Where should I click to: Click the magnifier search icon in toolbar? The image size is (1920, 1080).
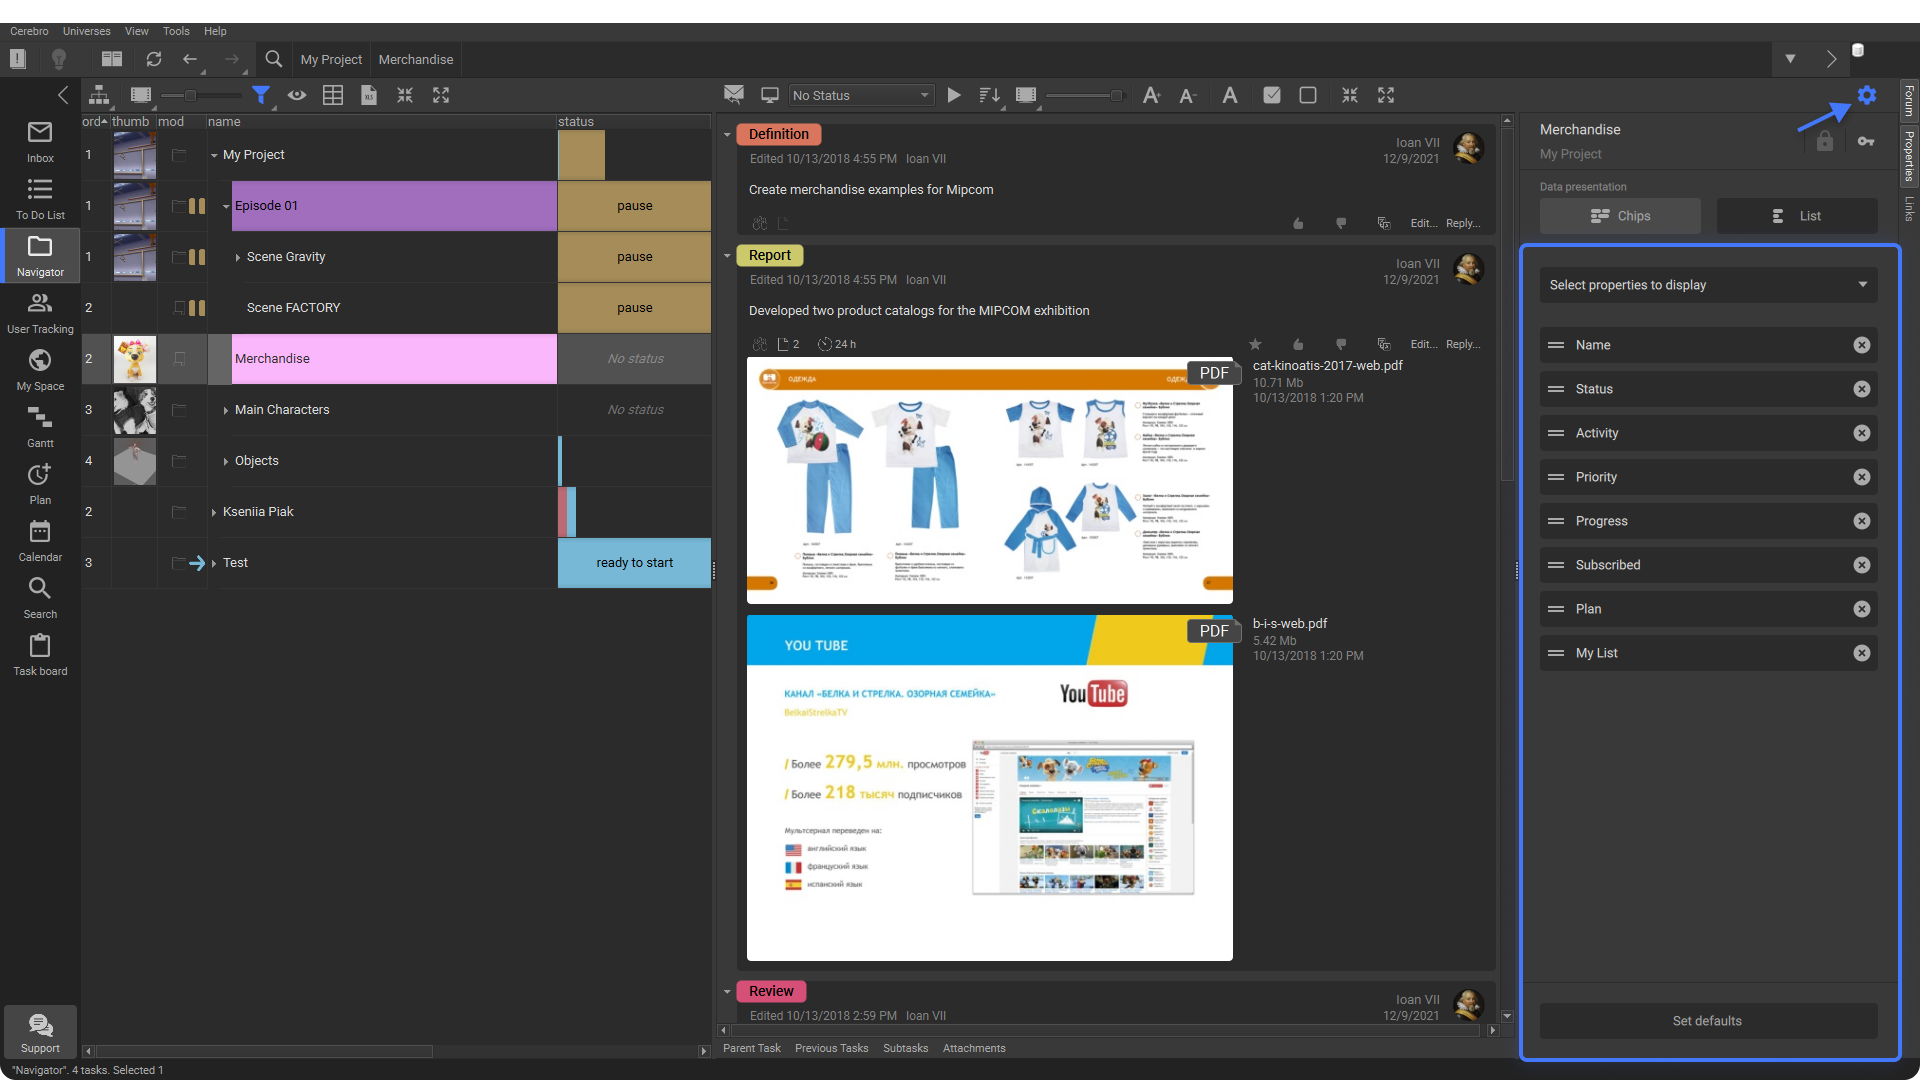273,59
